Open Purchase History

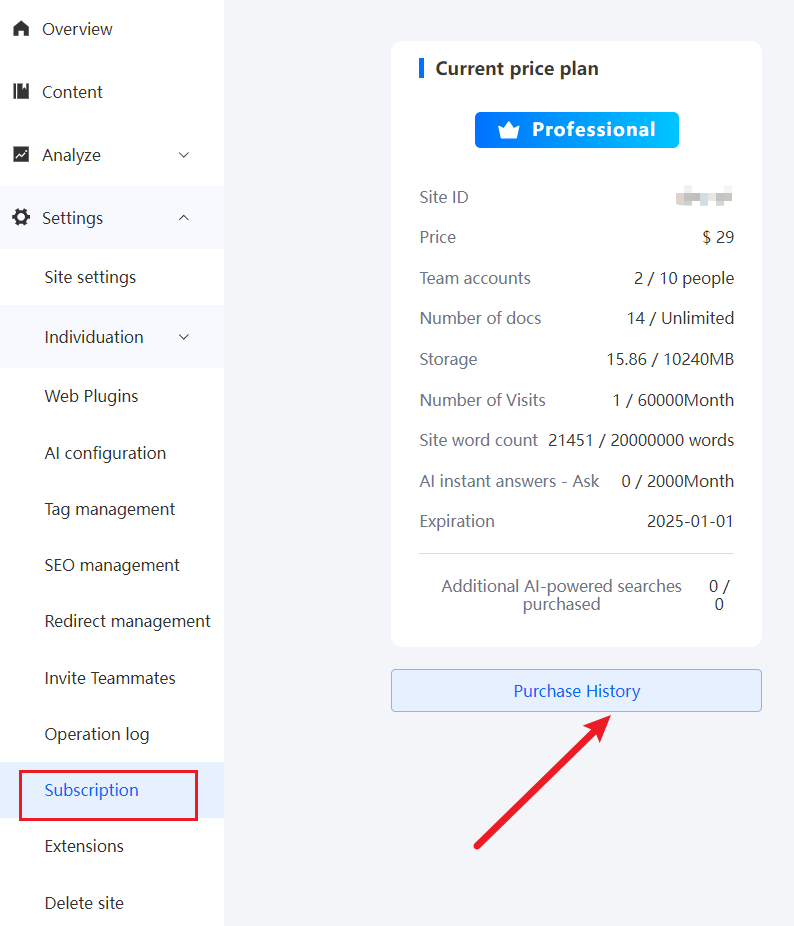point(576,690)
